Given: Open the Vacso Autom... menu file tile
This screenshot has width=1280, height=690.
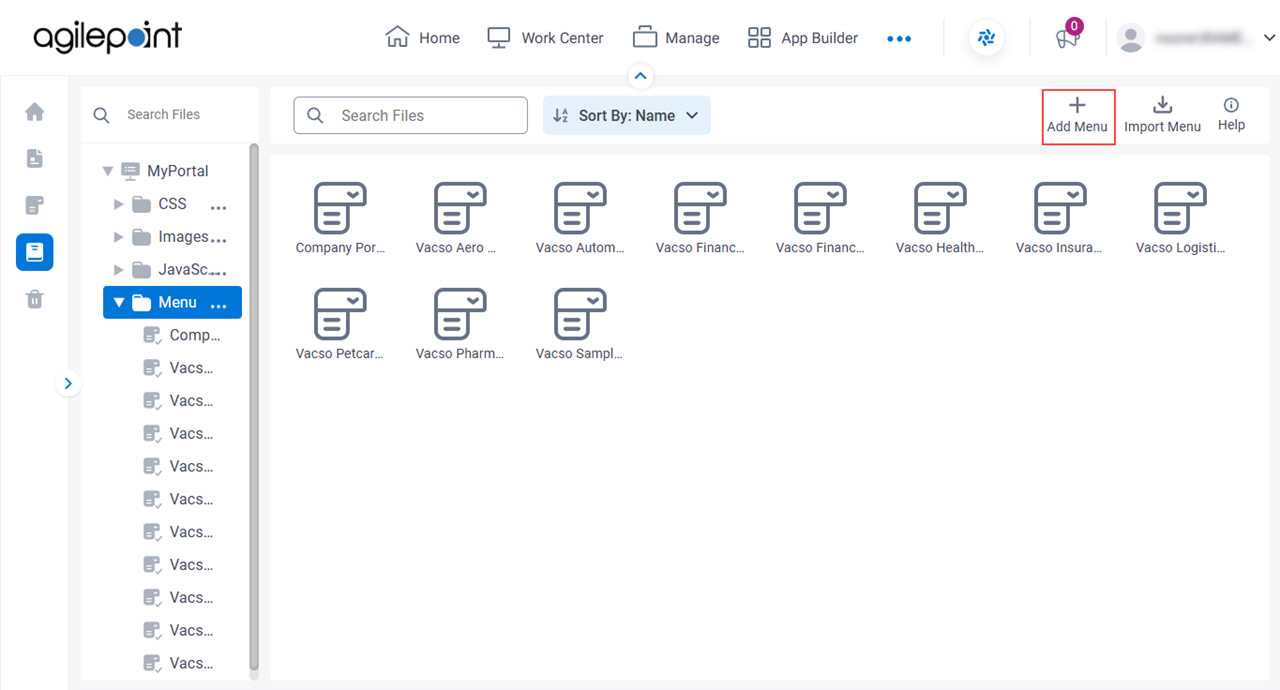Looking at the screenshot, I should coord(580,219).
